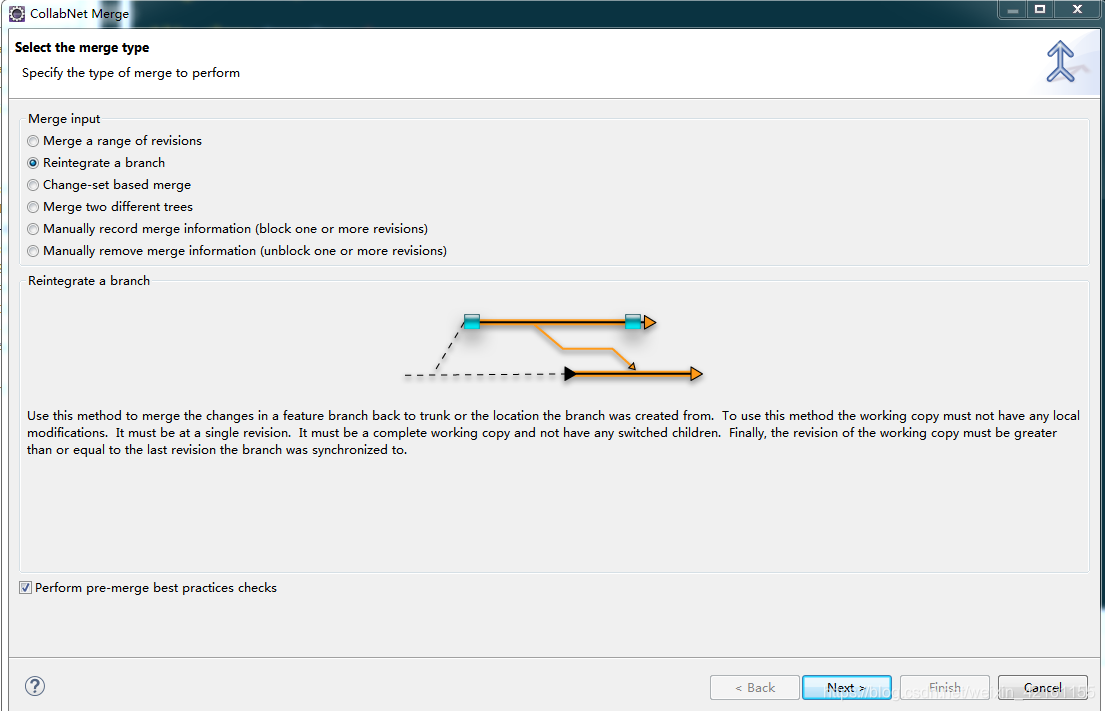Click the branch reintegration diagram

click(x=554, y=348)
